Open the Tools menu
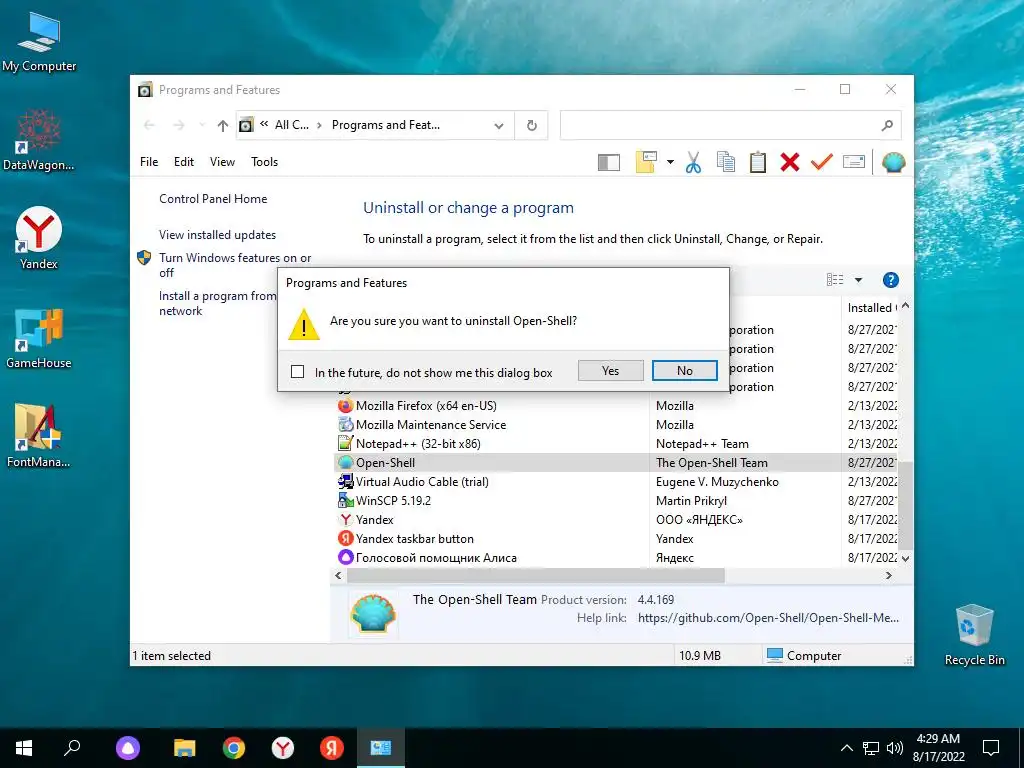 [x=264, y=162]
